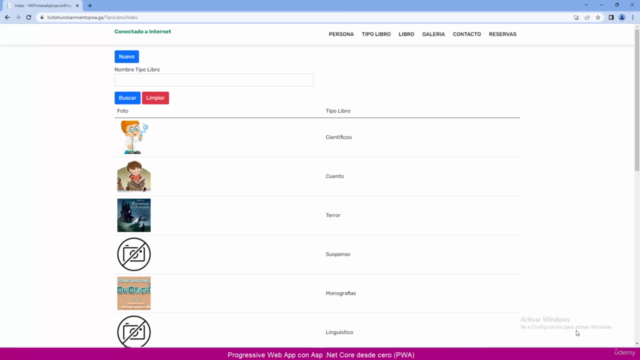
Task: Expand the tab search chevron
Action: point(586,5)
